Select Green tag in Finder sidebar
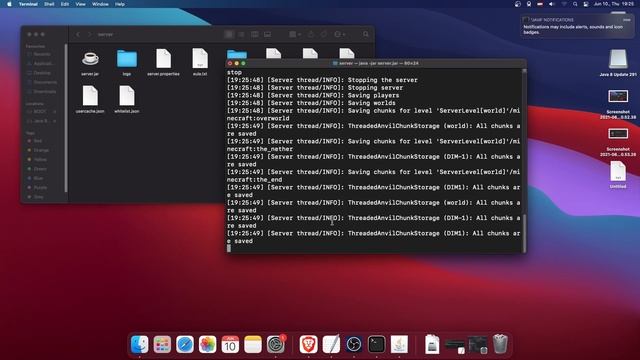This screenshot has width=640, height=360. 37,169
